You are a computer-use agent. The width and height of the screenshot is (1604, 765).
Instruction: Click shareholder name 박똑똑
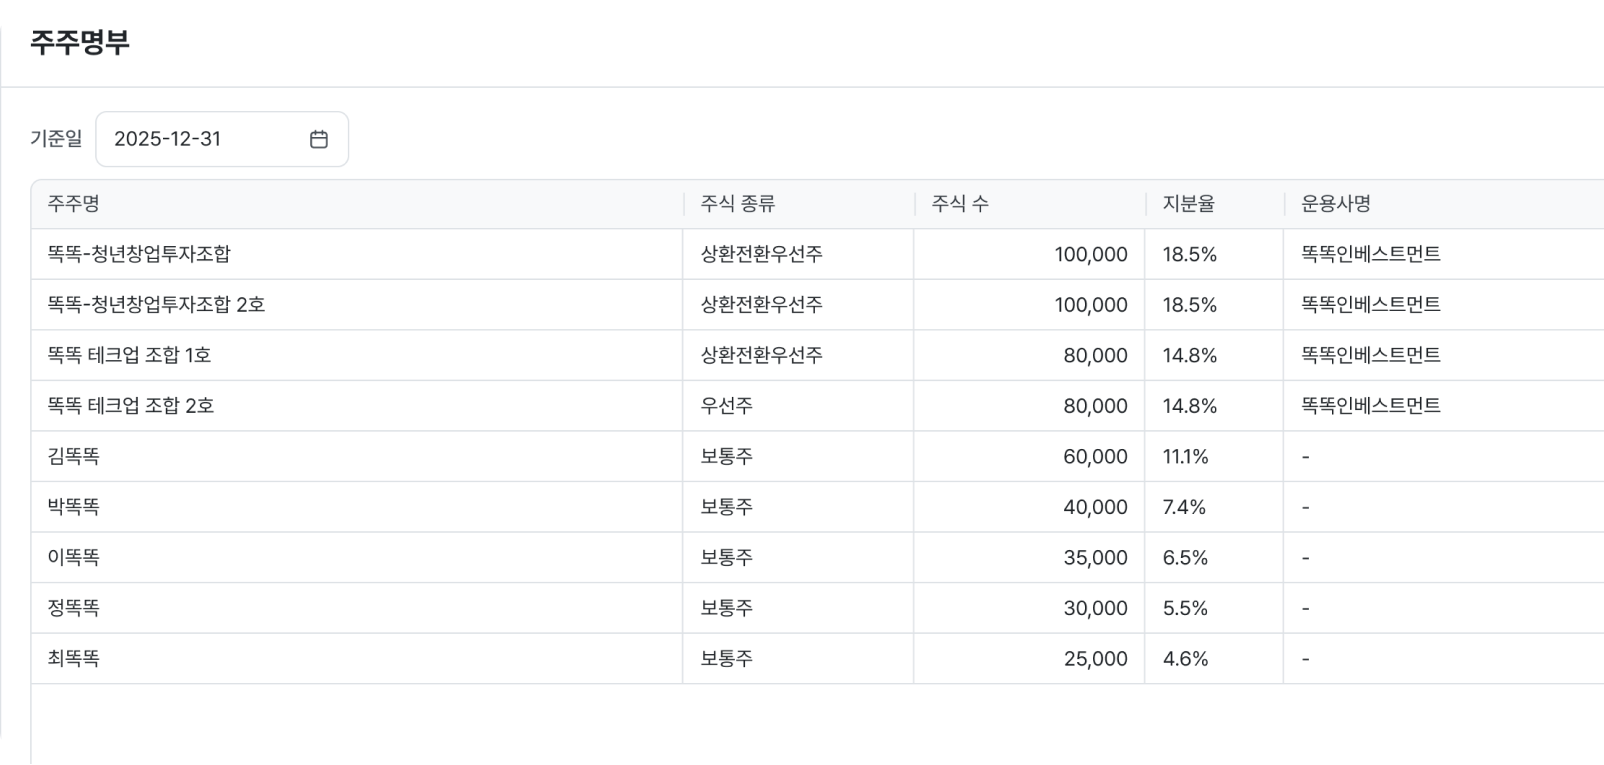(73, 507)
